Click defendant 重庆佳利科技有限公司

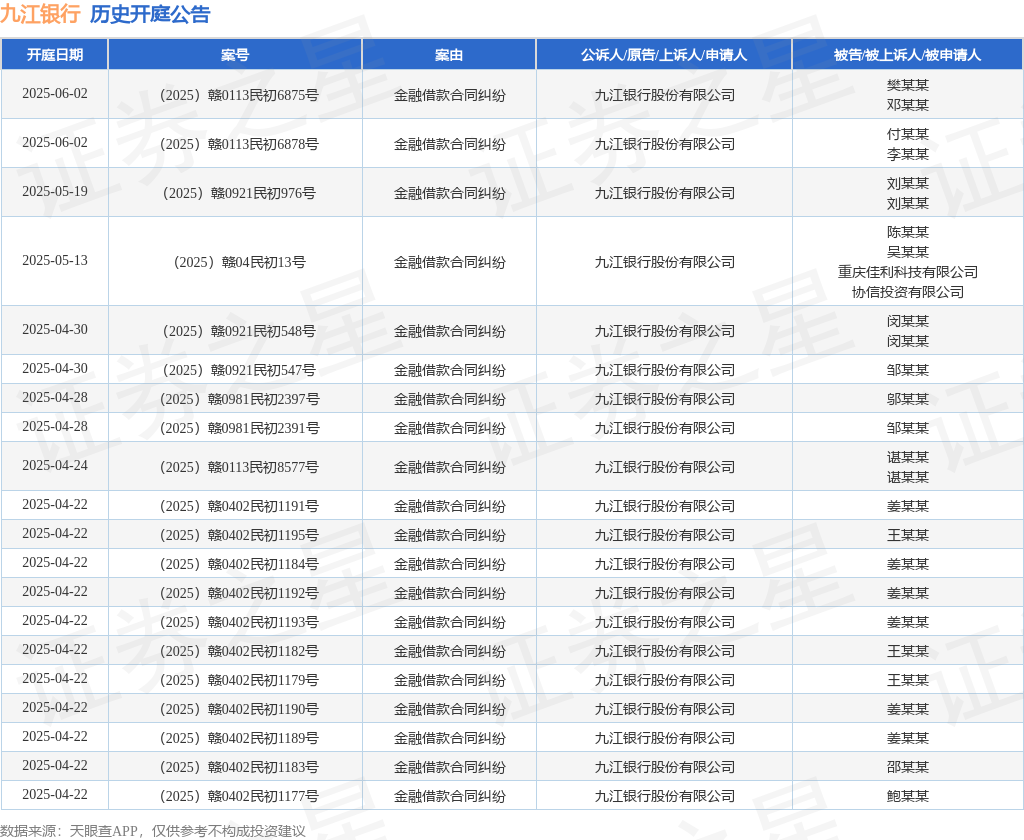click(x=908, y=272)
